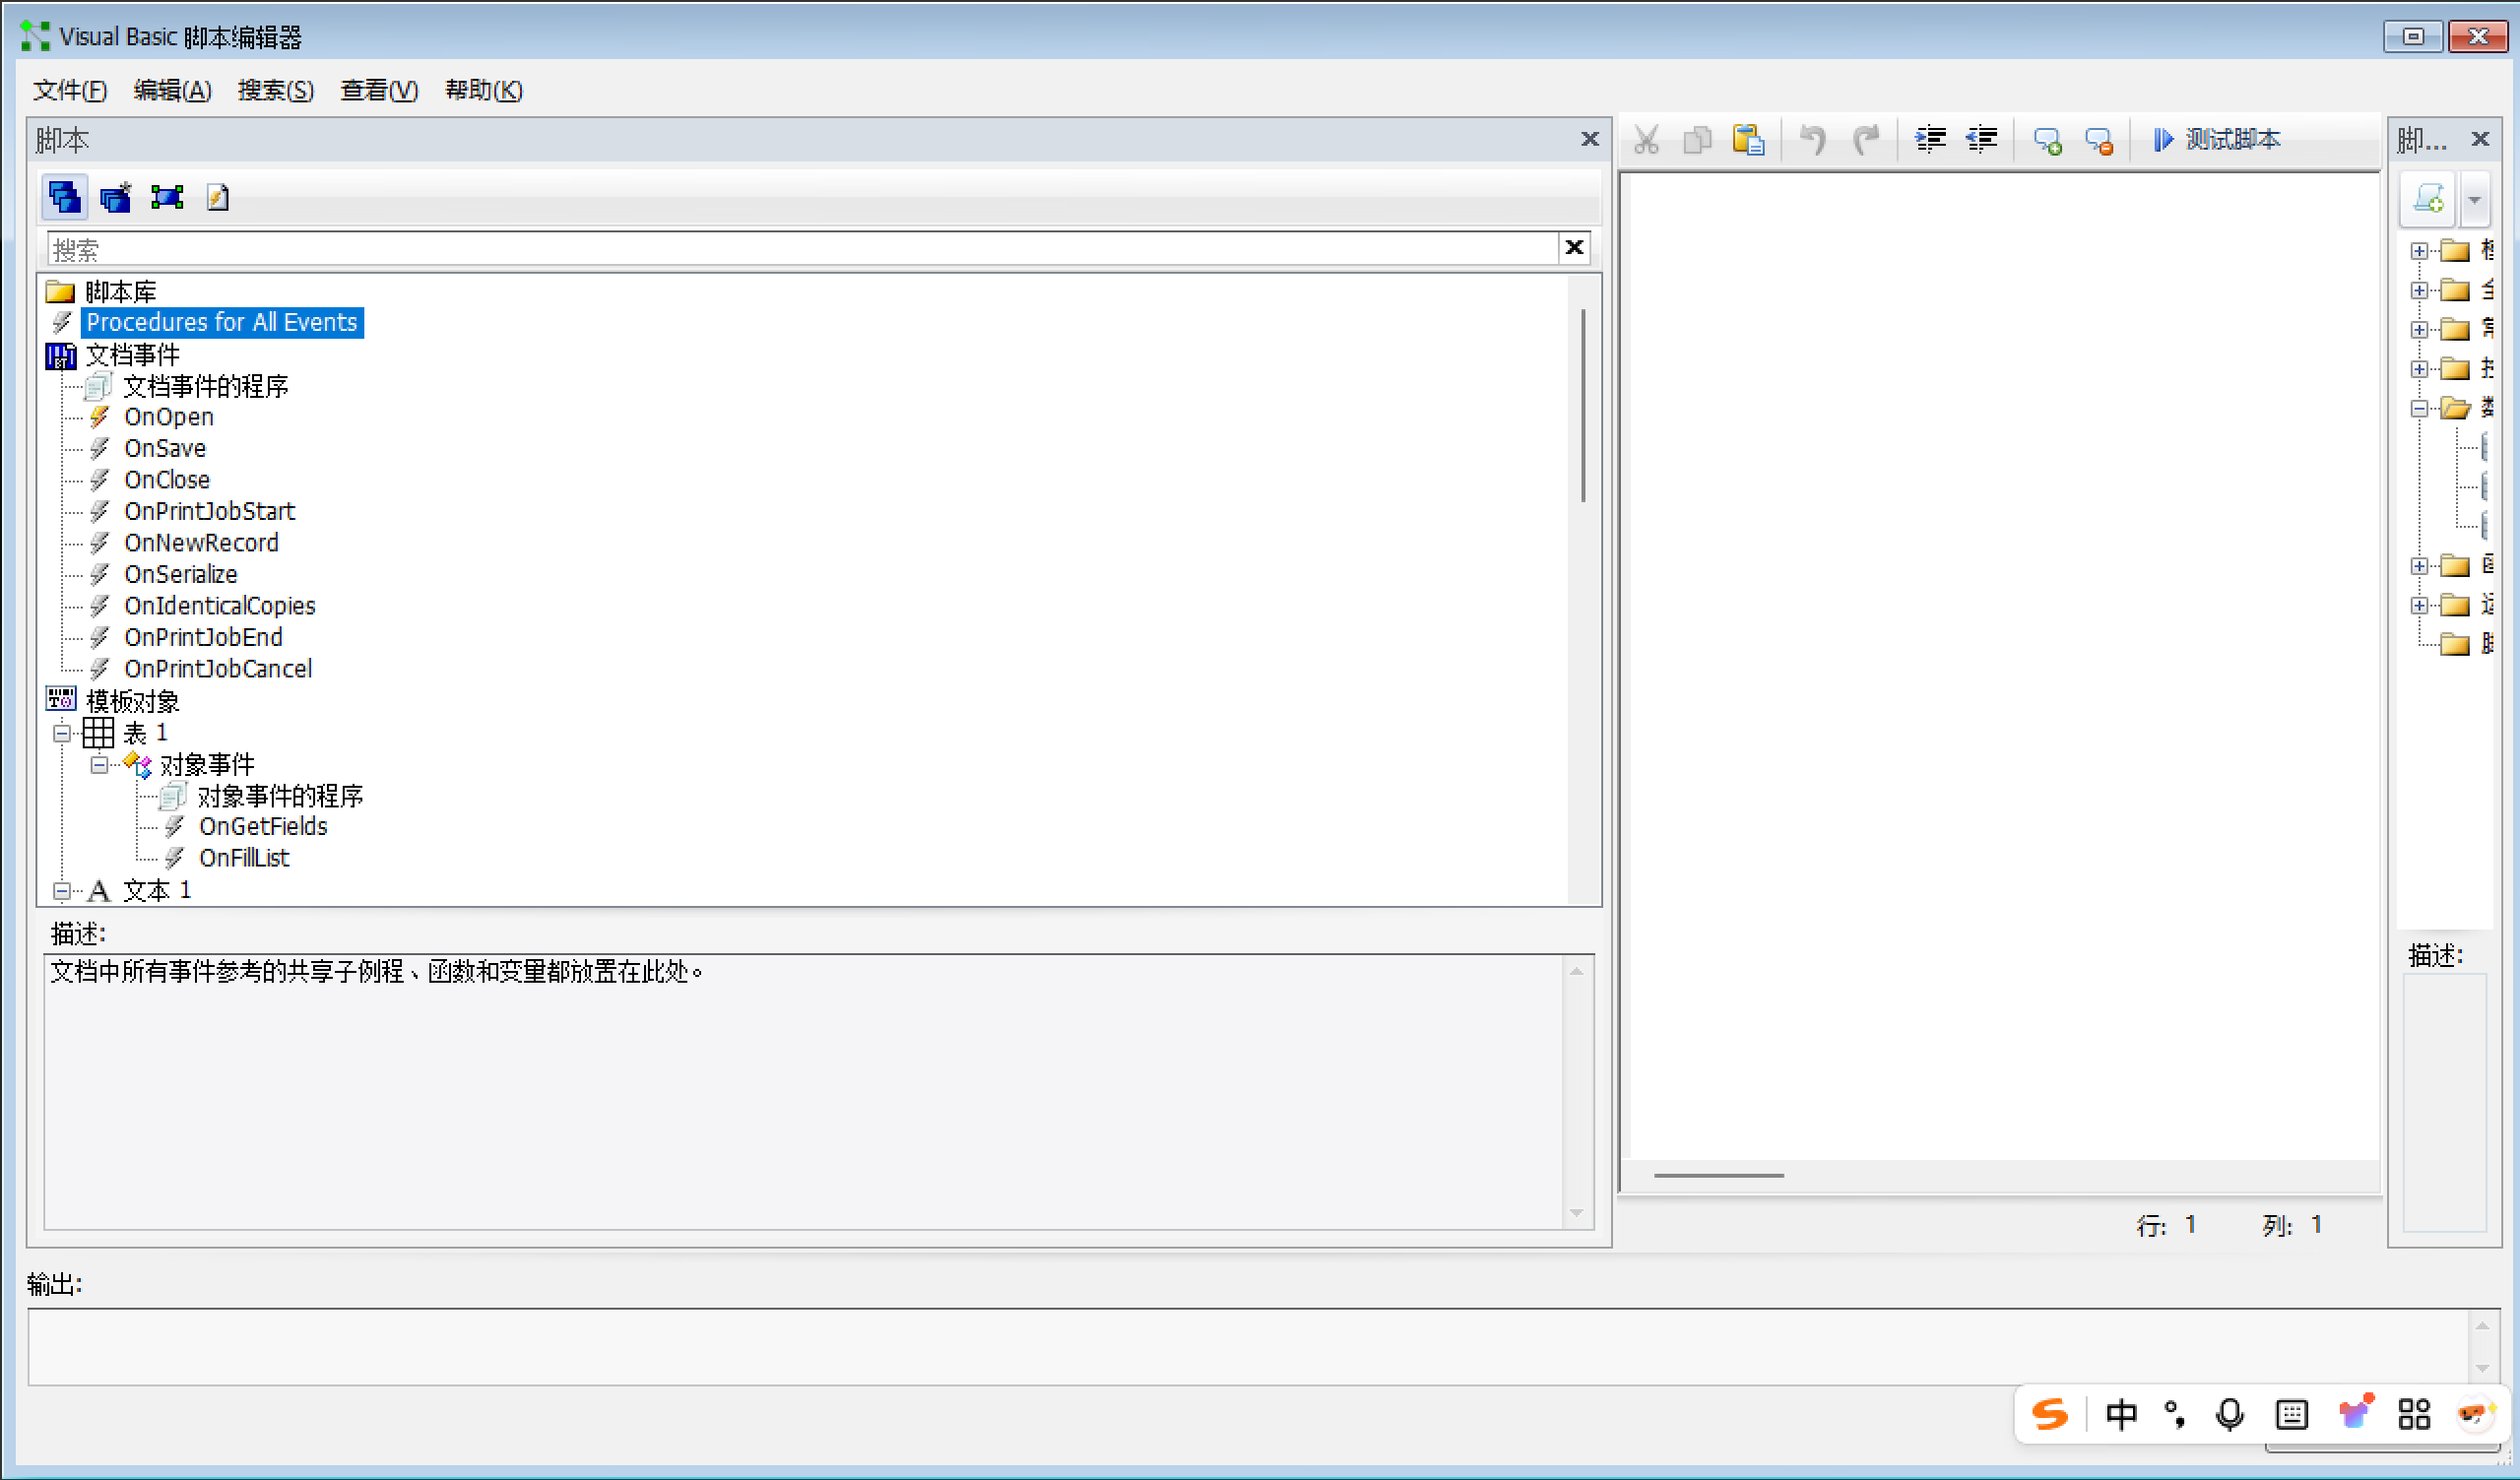Open the 文件(F) menu

click(x=69, y=91)
